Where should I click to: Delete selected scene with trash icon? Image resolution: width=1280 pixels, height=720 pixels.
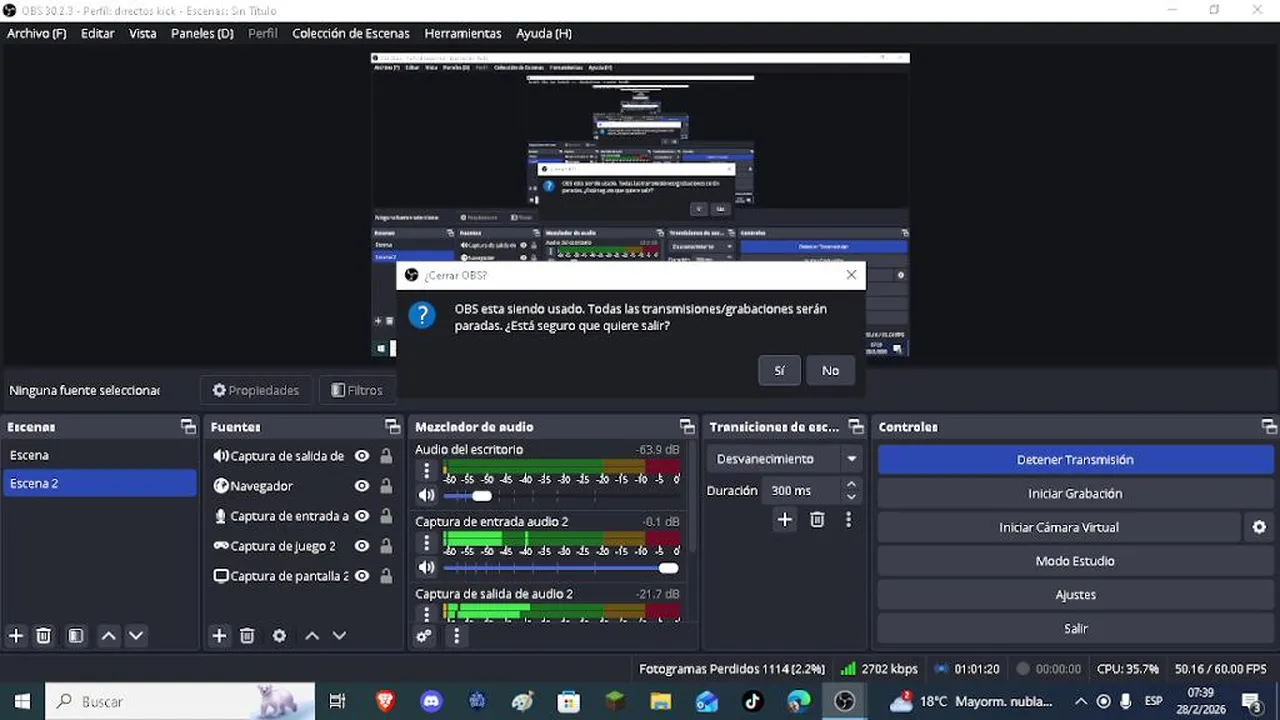pos(44,635)
